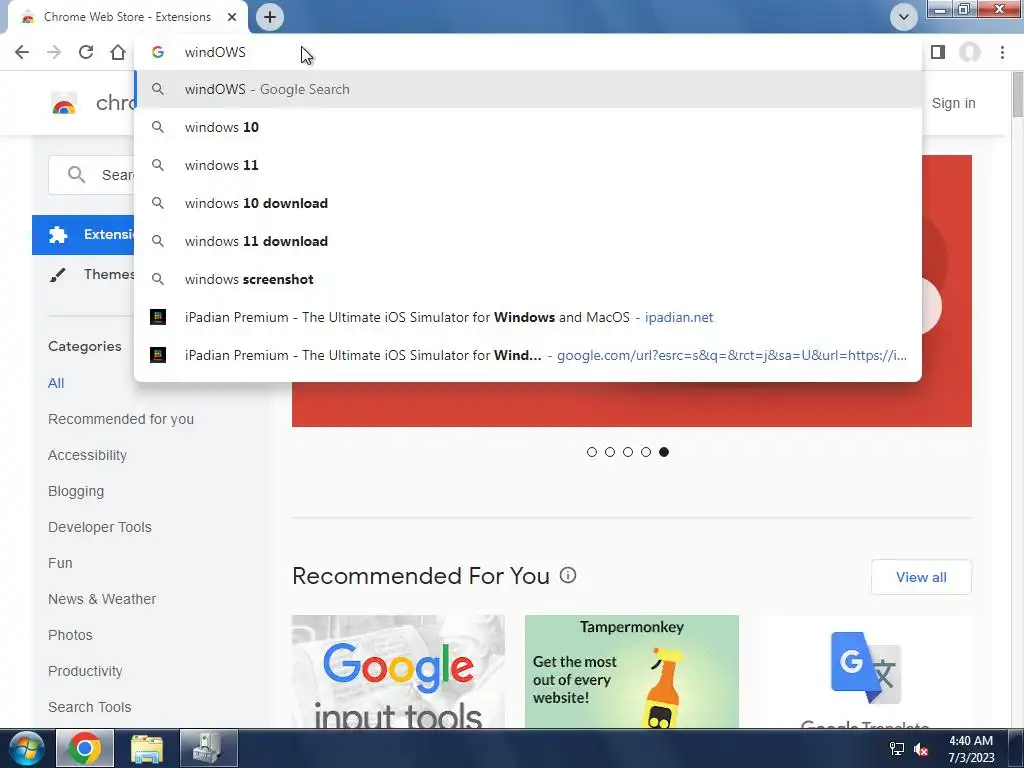The height and width of the screenshot is (768, 1024).
Task: Select the second carousel dot
Action: pos(610,452)
